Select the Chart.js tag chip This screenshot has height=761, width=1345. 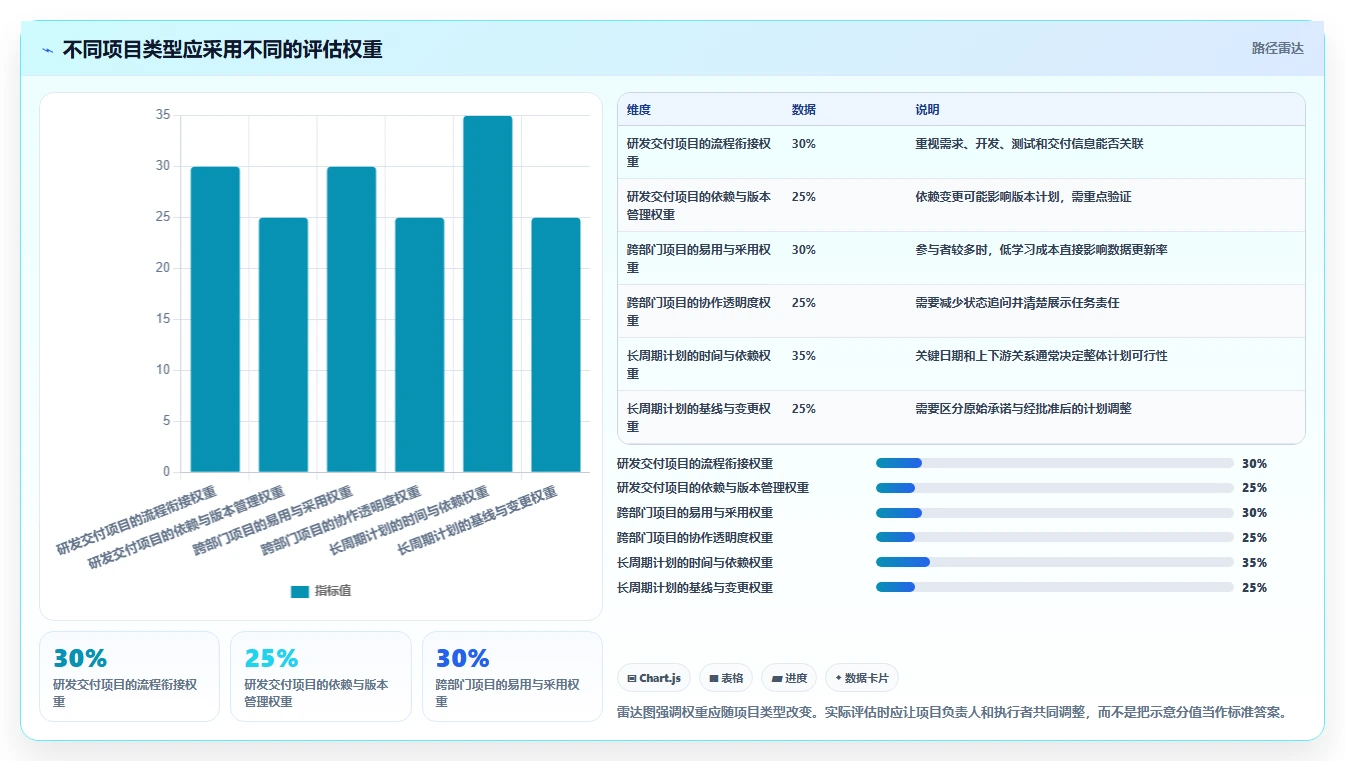[654, 678]
